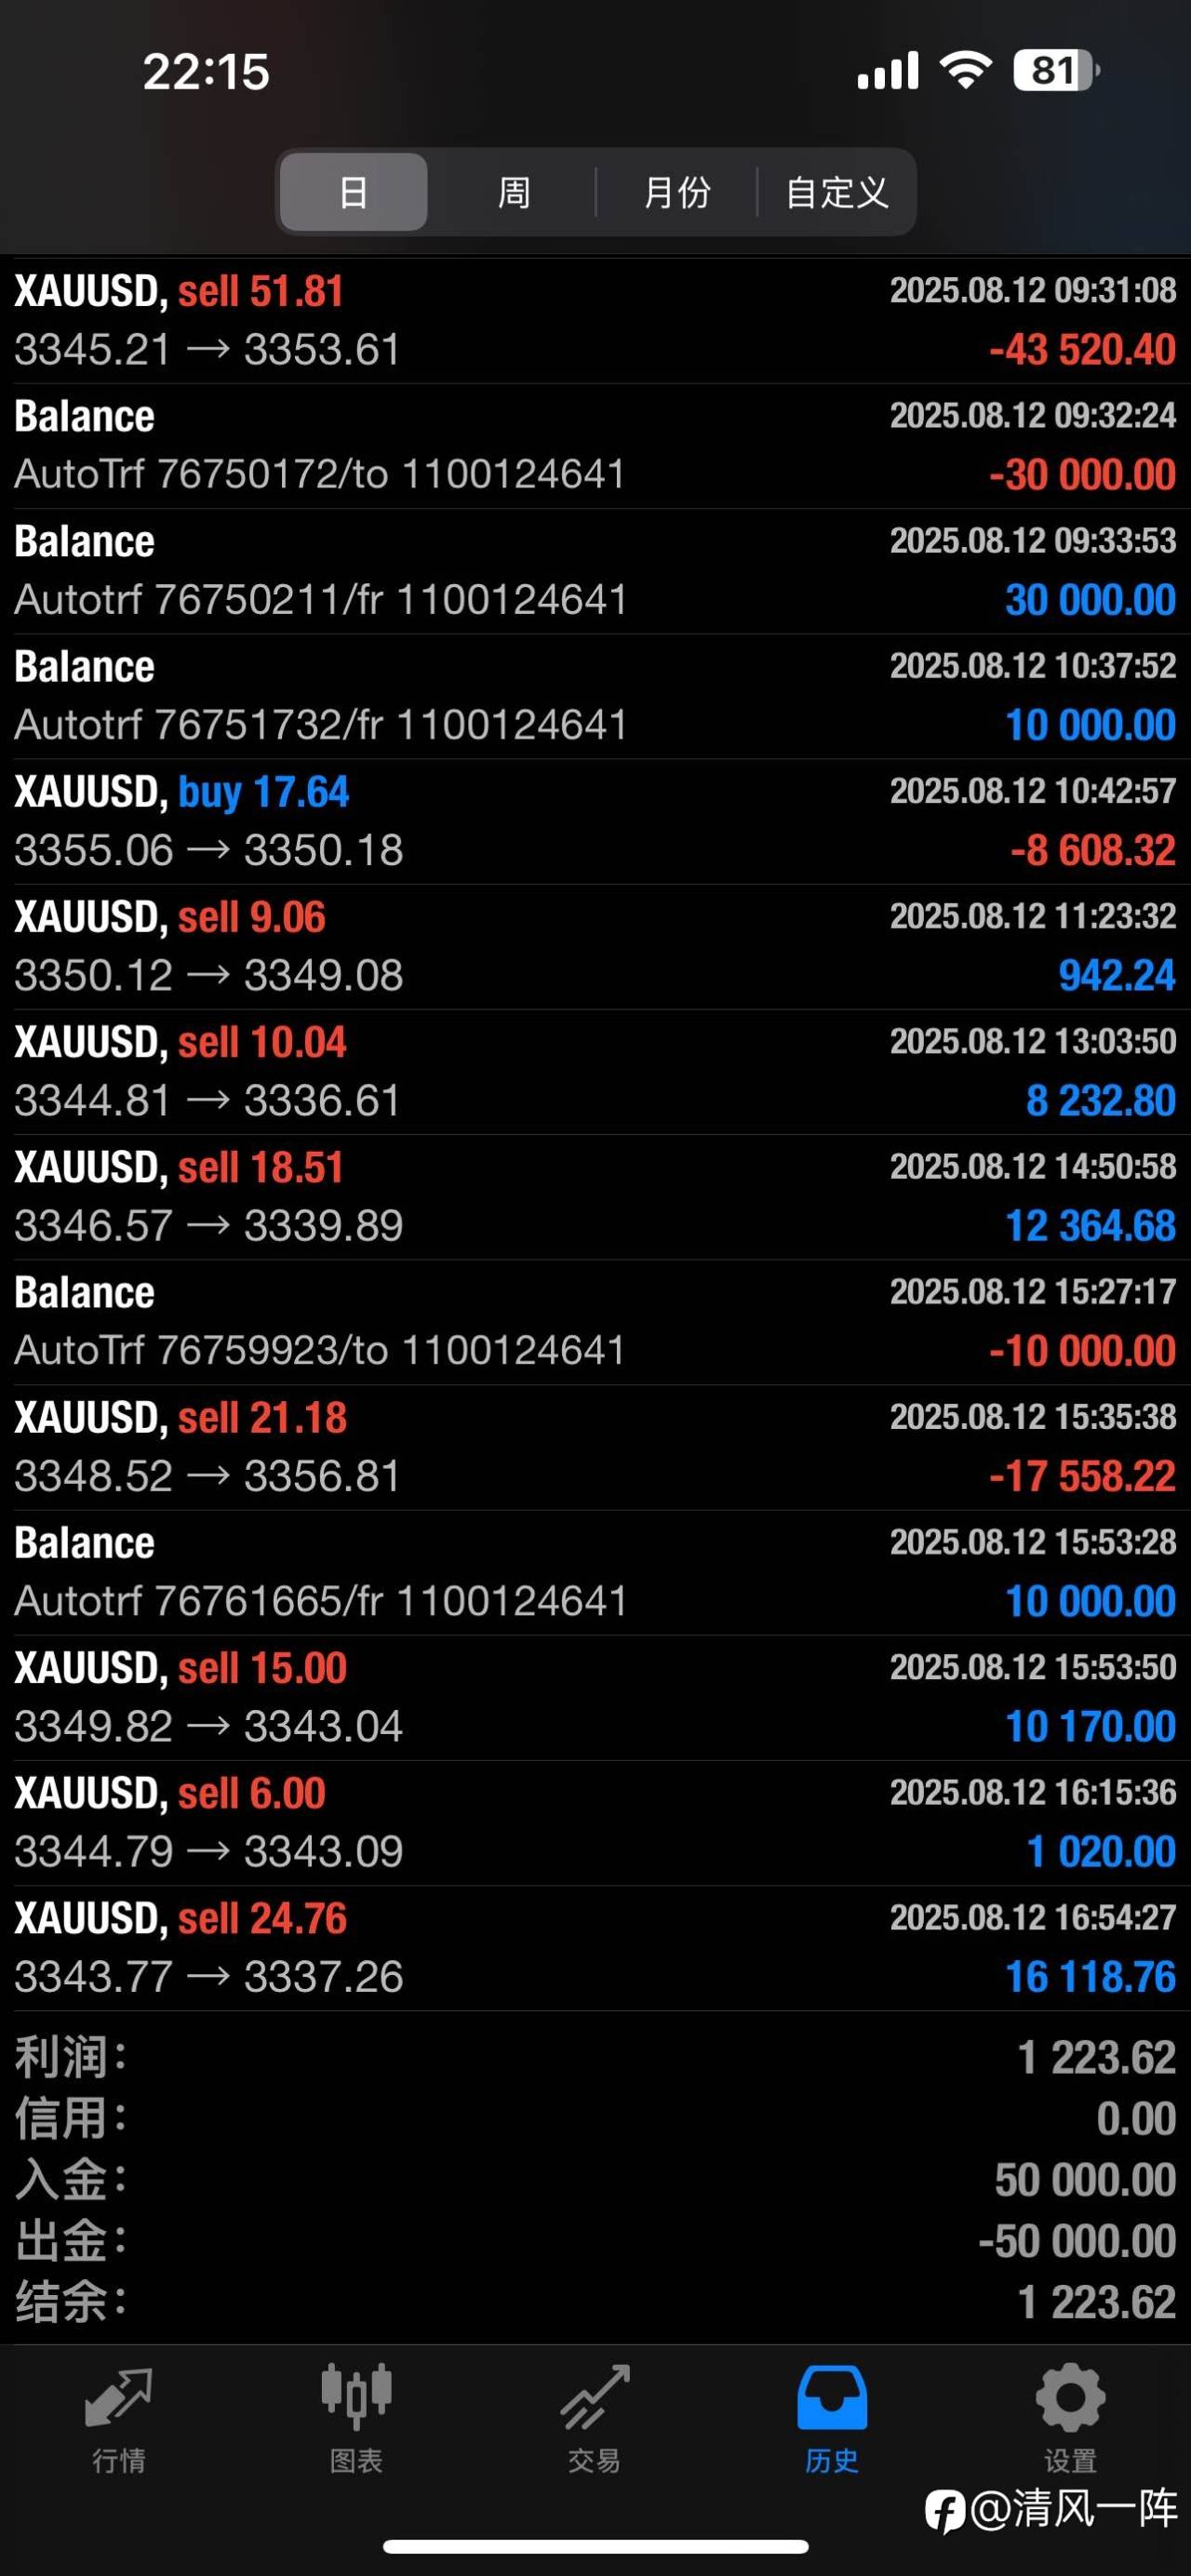This screenshot has height=2576, width=1191.
Task: Tap price range 3343.77 → 3337.26
Action: (x=209, y=1977)
